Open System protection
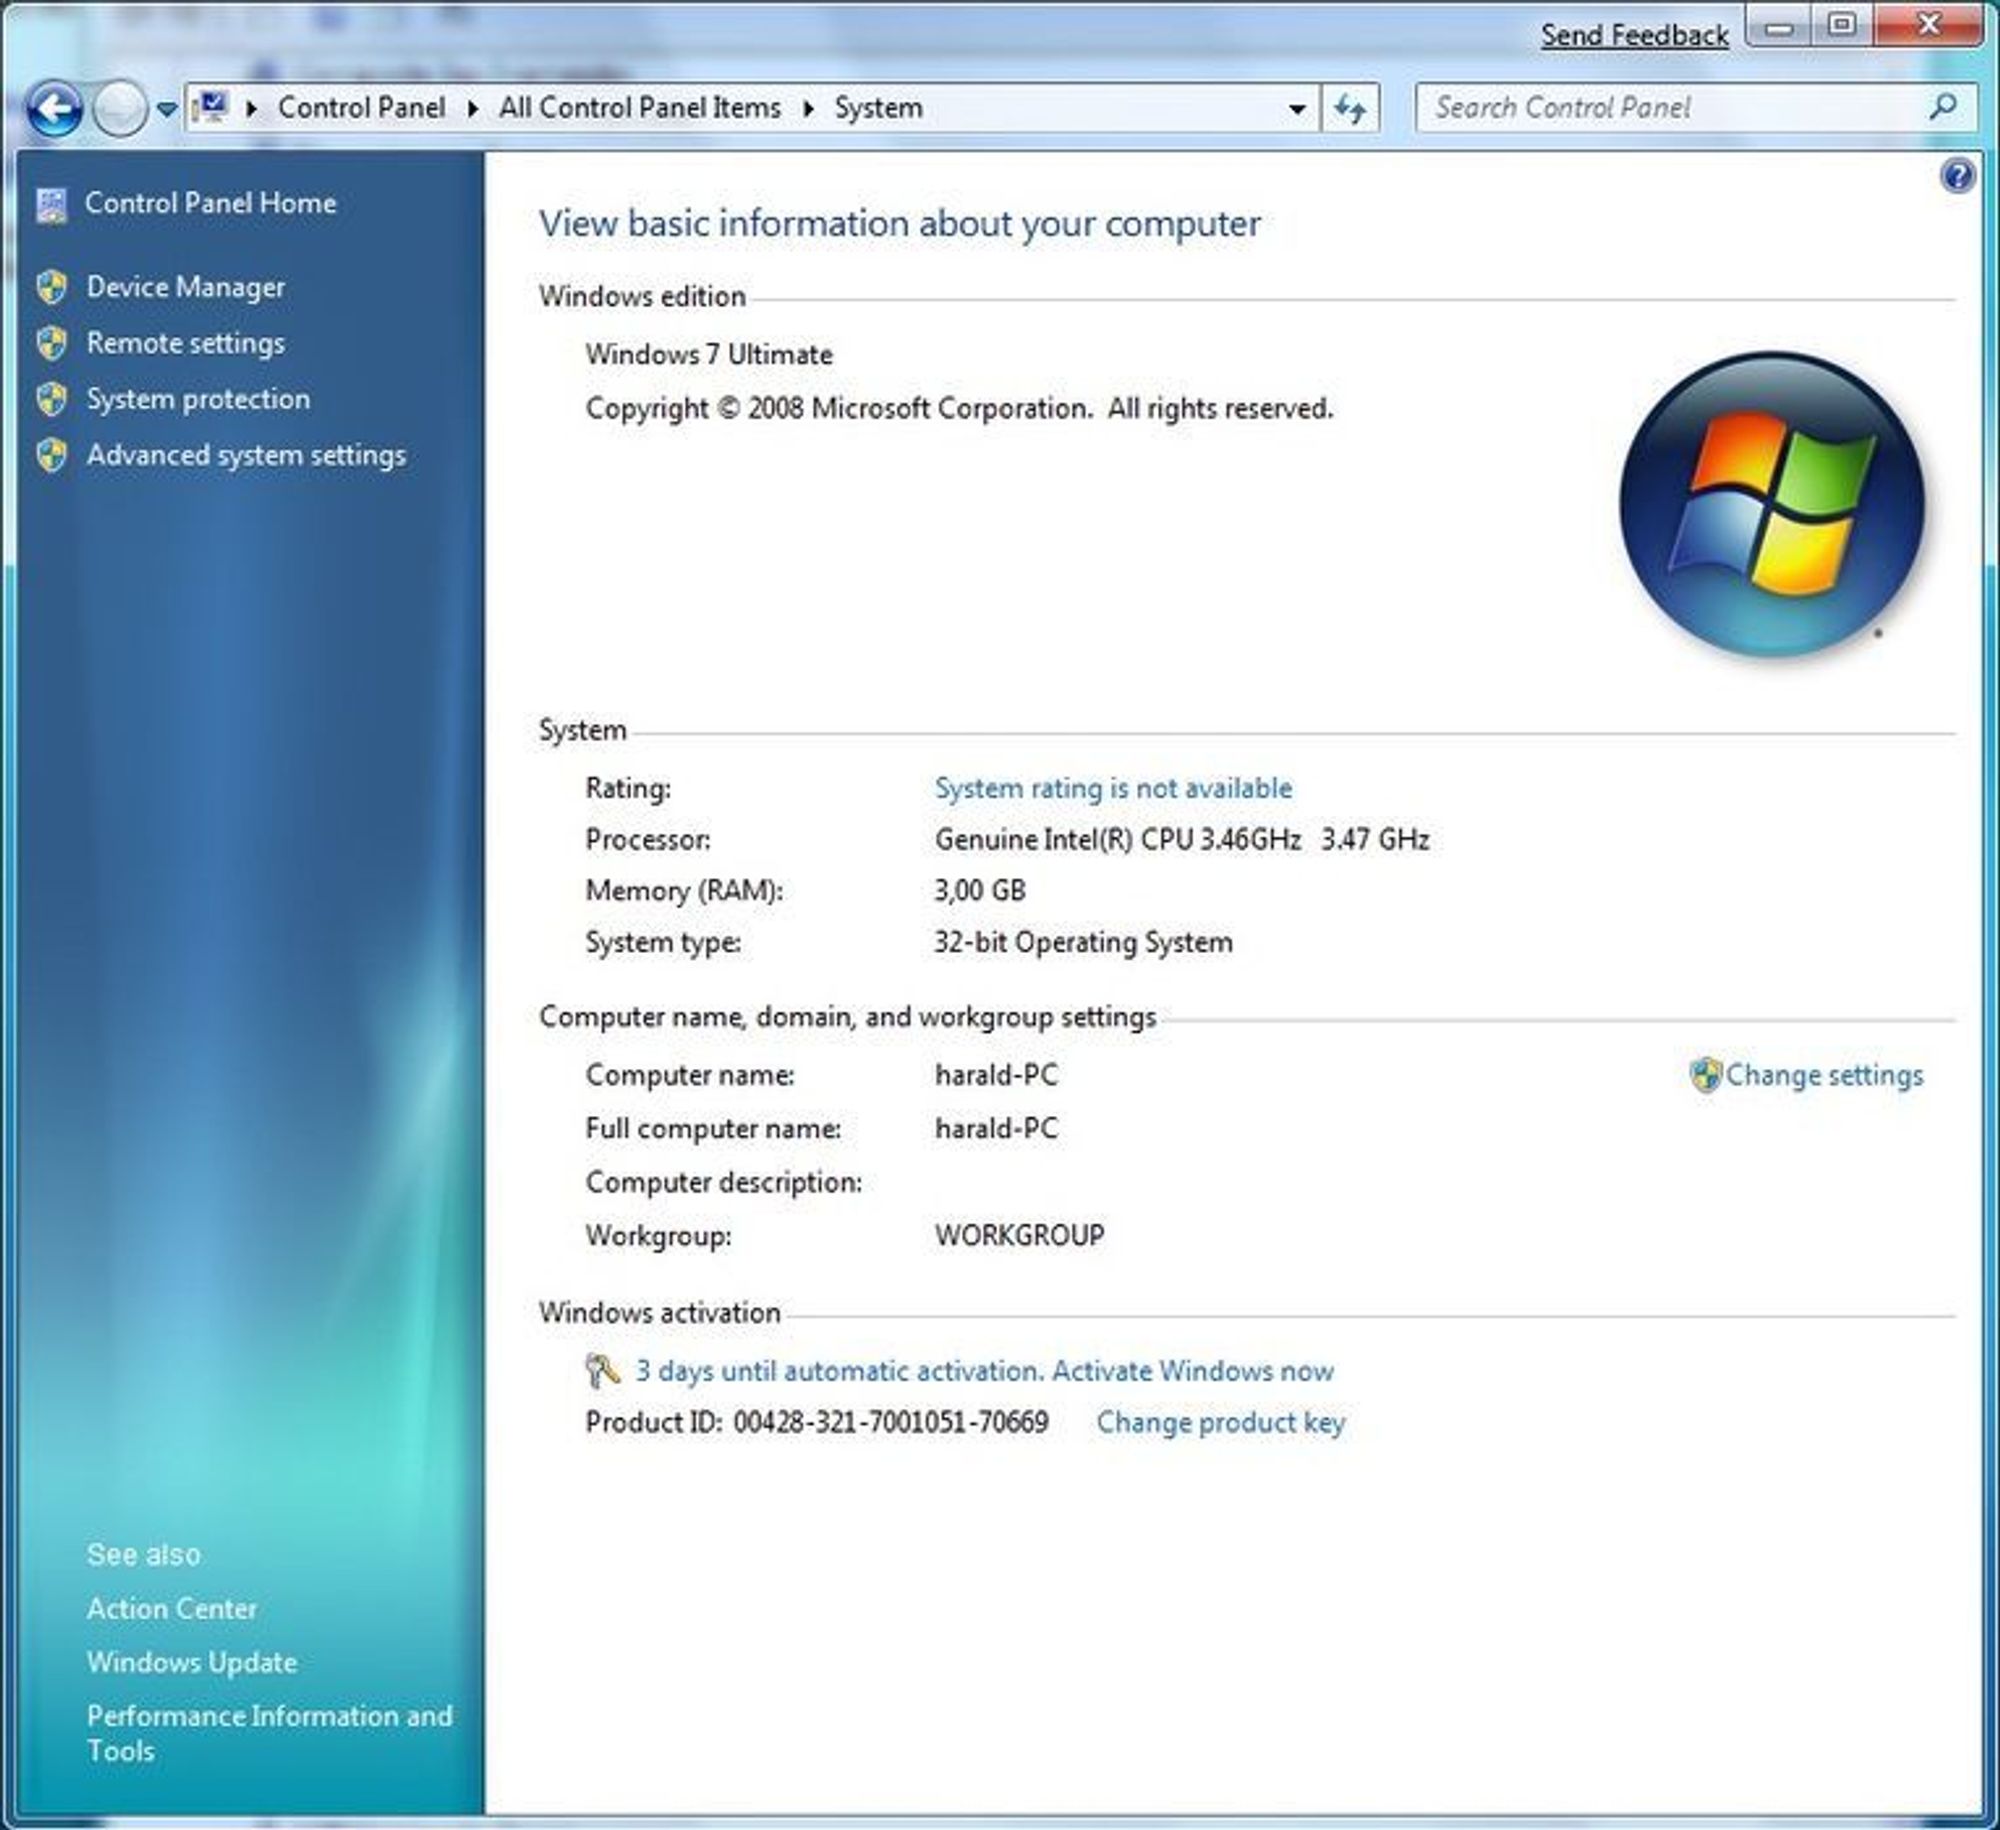 [198, 399]
